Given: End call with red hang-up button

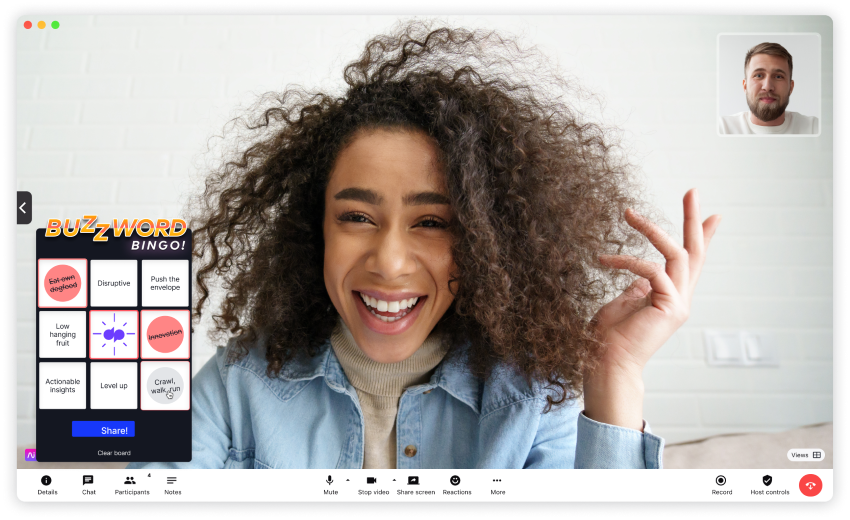Looking at the screenshot, I should point(810,485).
